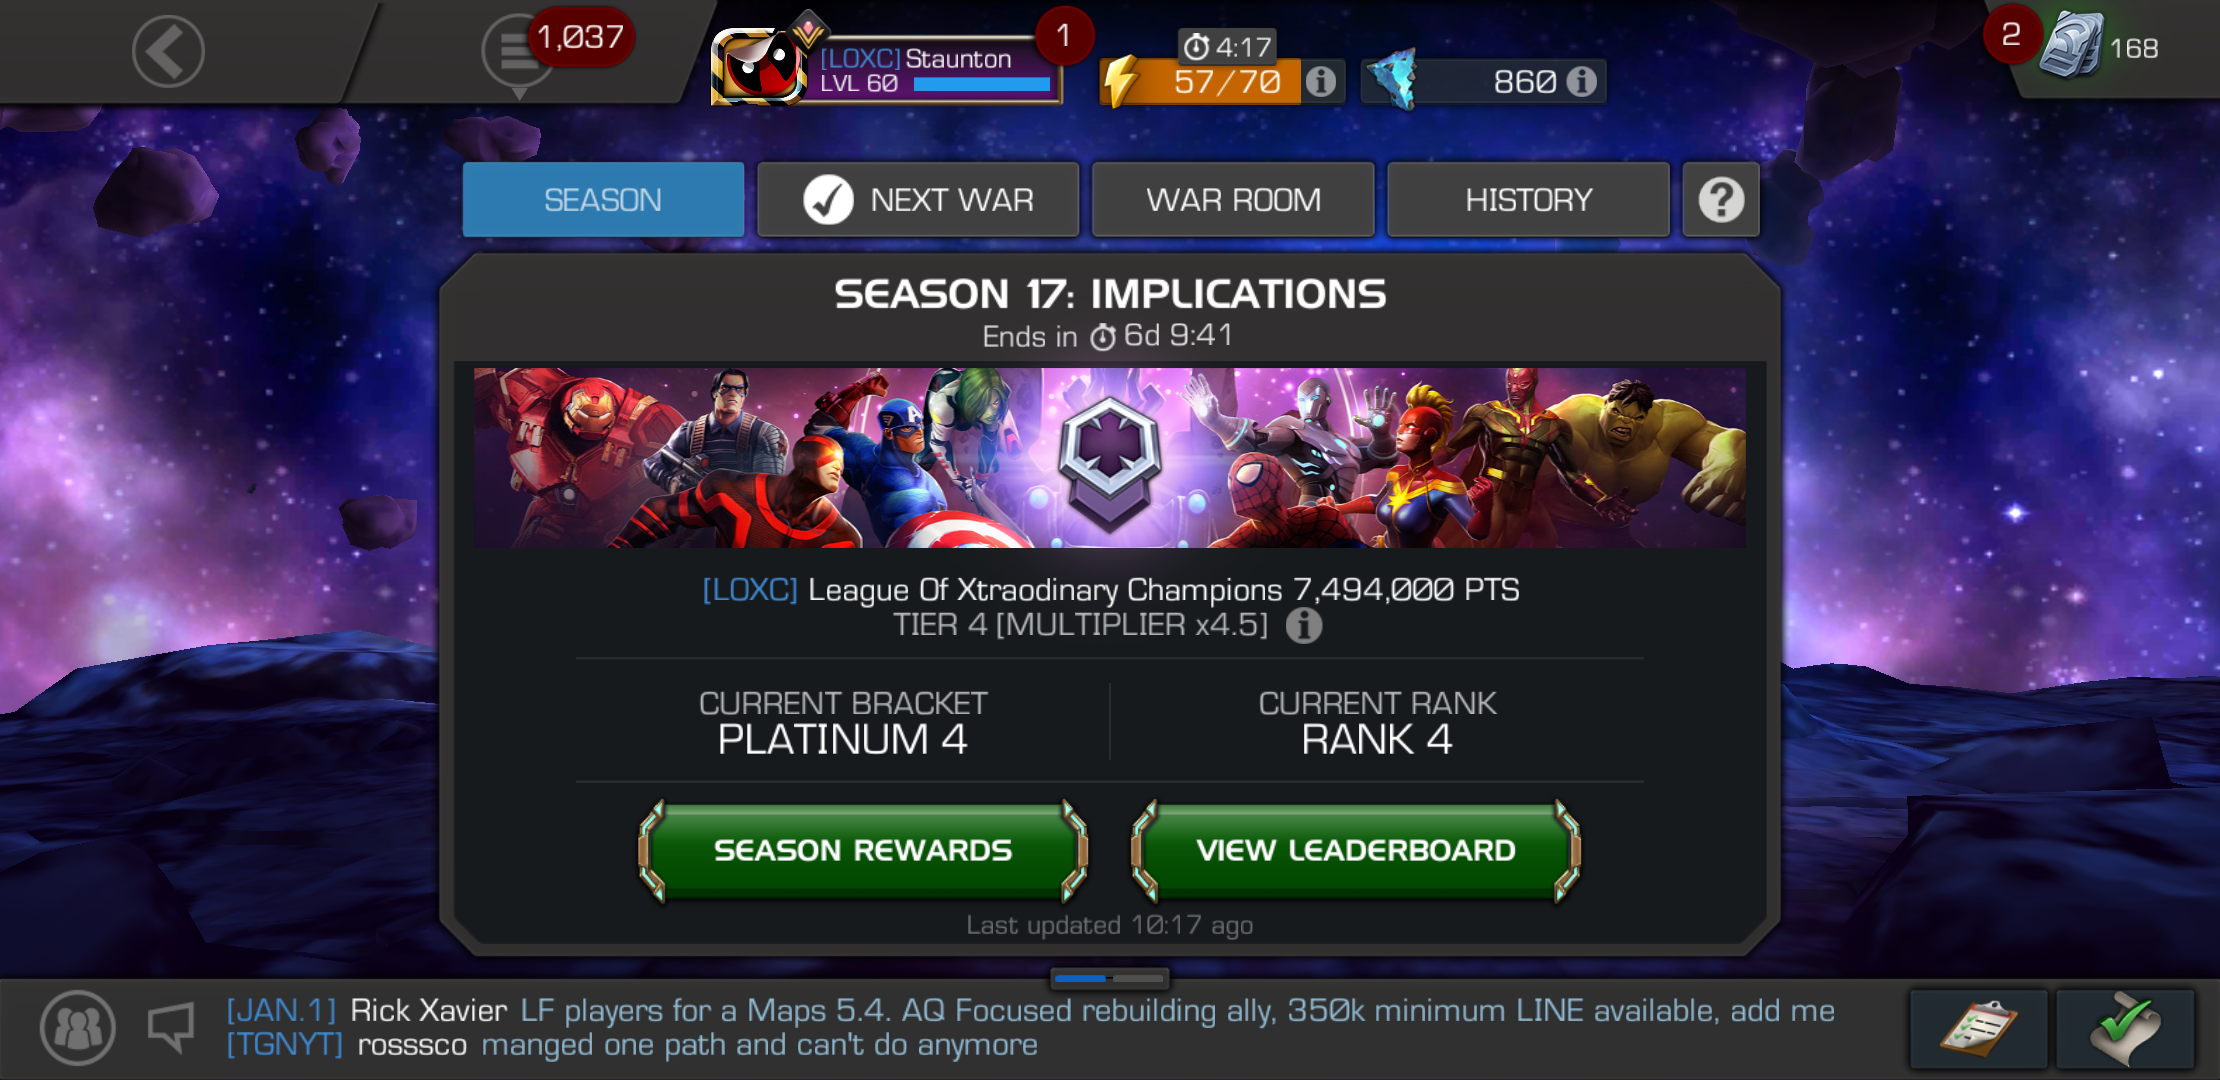Expand the chat speech bubble icon
This screenshot has height=1080, width=2220.
click(171, 1027)
